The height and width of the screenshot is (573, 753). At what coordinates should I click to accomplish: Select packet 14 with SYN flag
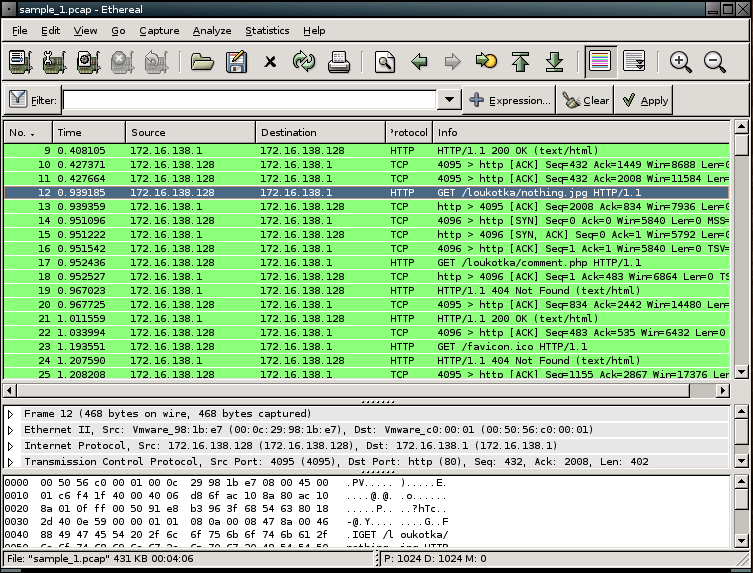click(x=366, y=221)
